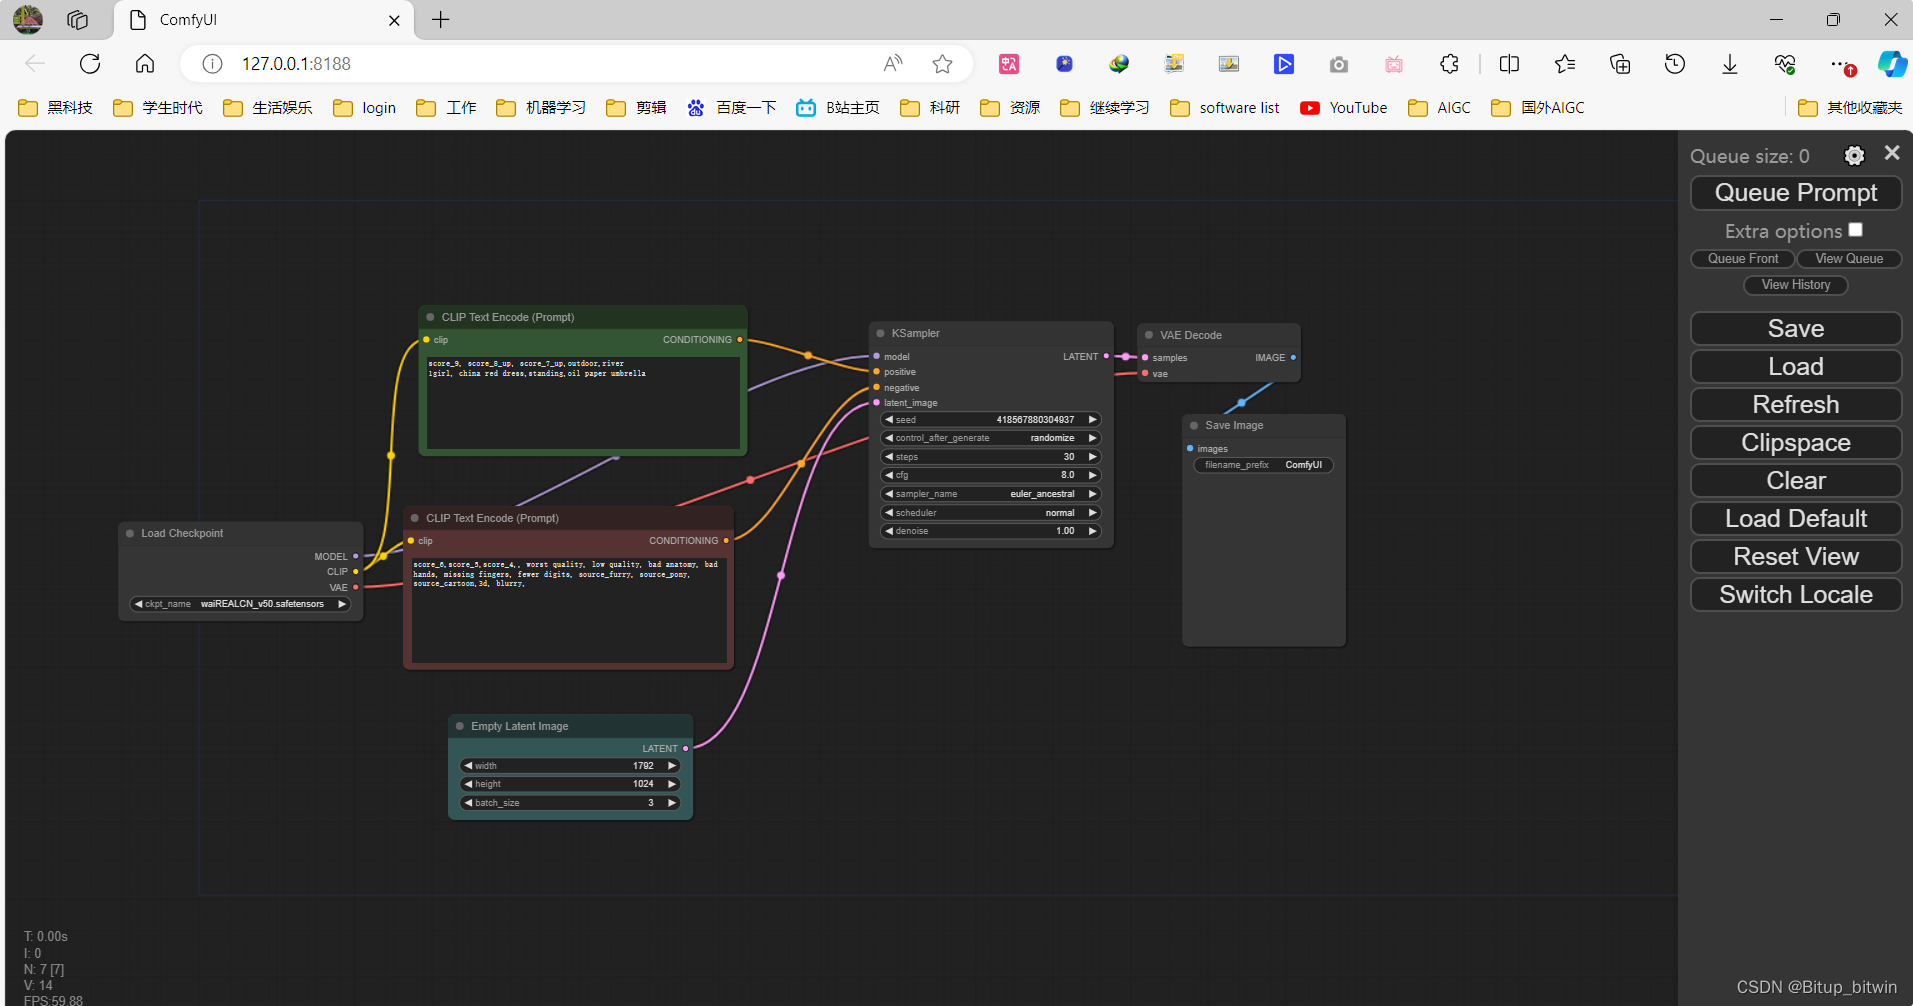
Task: Increase the seed value with right arrow
Action: (1092, 420)
